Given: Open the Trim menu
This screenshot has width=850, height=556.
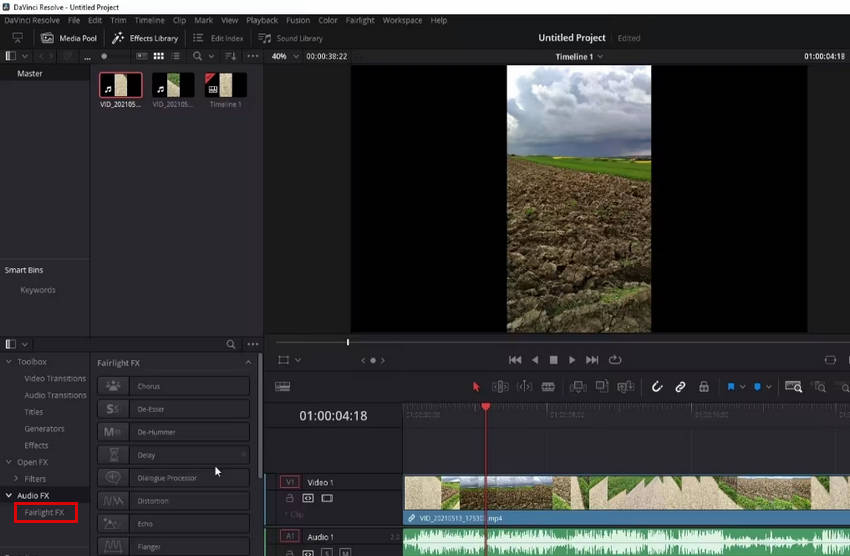Looking at the screenshot, I should (x=118, y=20).
